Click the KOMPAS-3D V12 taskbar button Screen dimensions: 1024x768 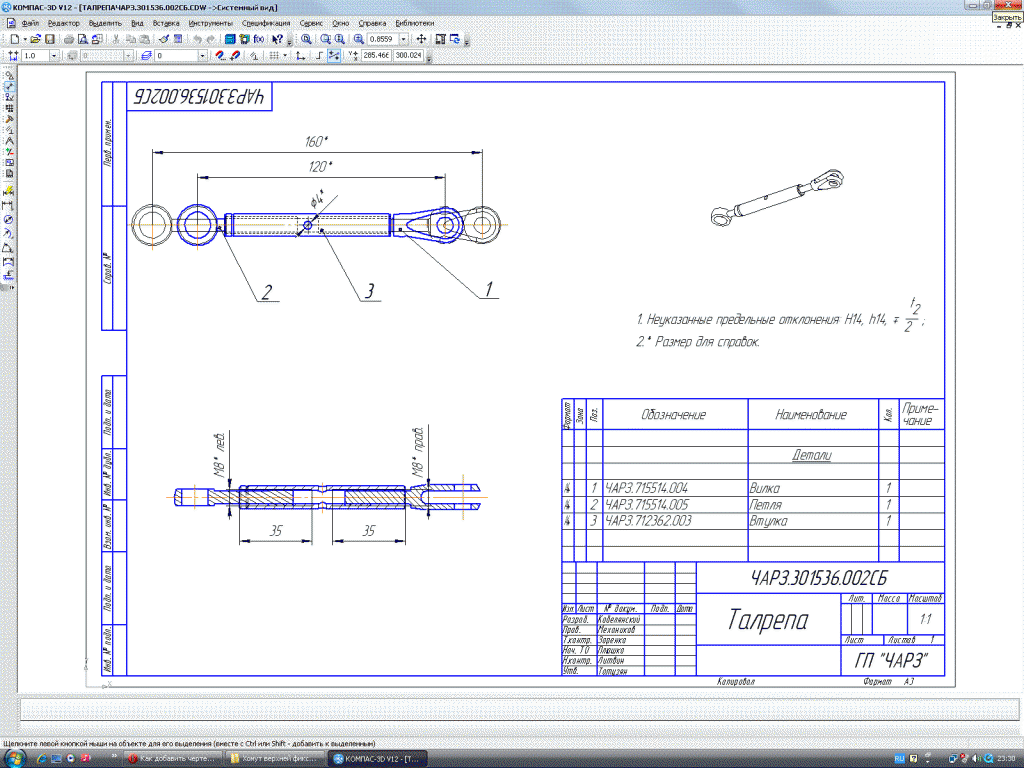[377, 758]
